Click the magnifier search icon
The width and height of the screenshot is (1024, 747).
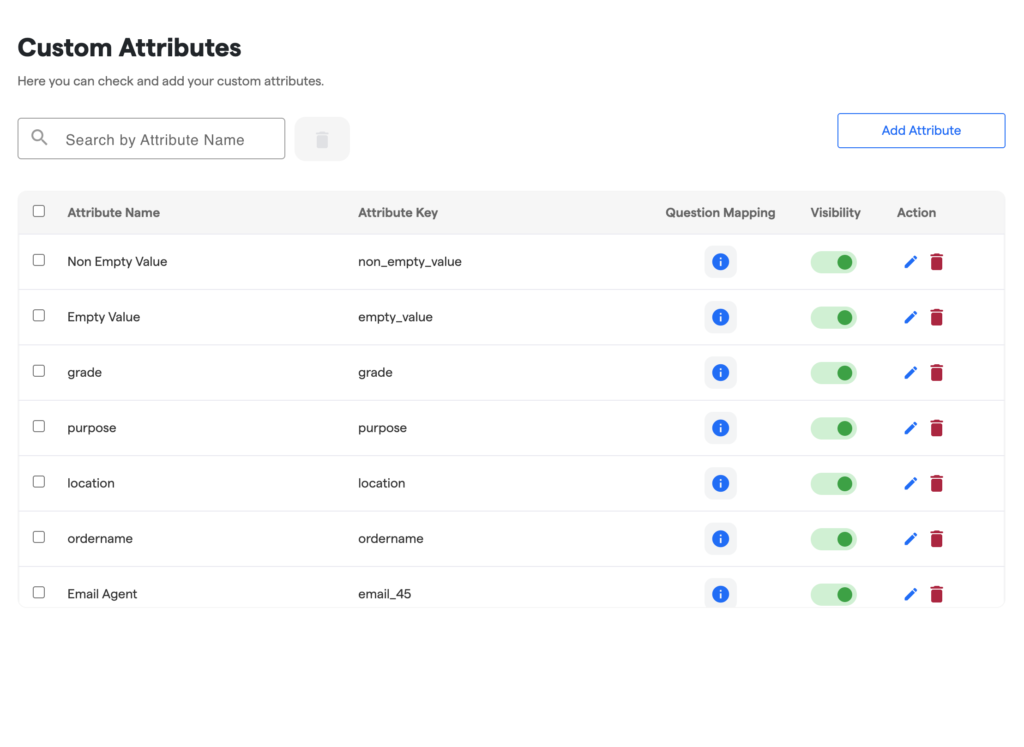click(40, 138)
